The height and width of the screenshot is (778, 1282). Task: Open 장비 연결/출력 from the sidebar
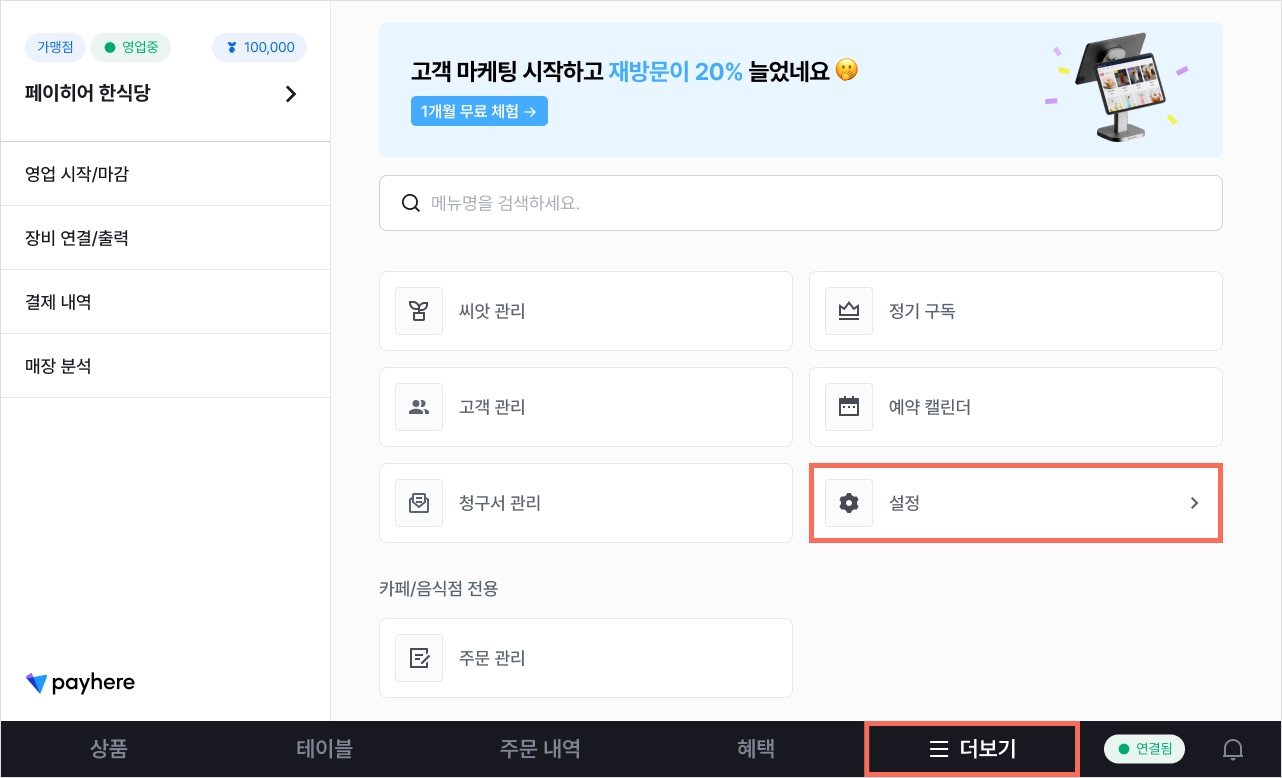point(165,238)
